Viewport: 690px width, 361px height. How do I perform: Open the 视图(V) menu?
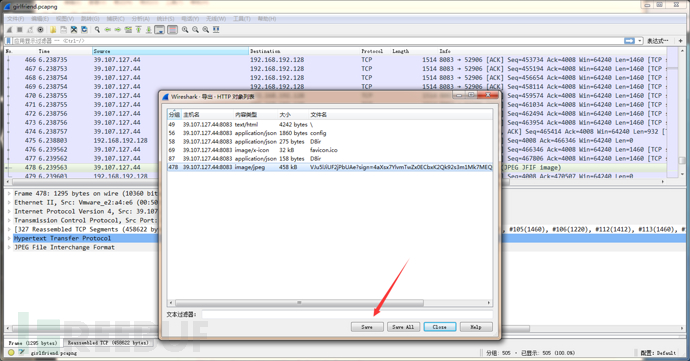tap(65, 18)
